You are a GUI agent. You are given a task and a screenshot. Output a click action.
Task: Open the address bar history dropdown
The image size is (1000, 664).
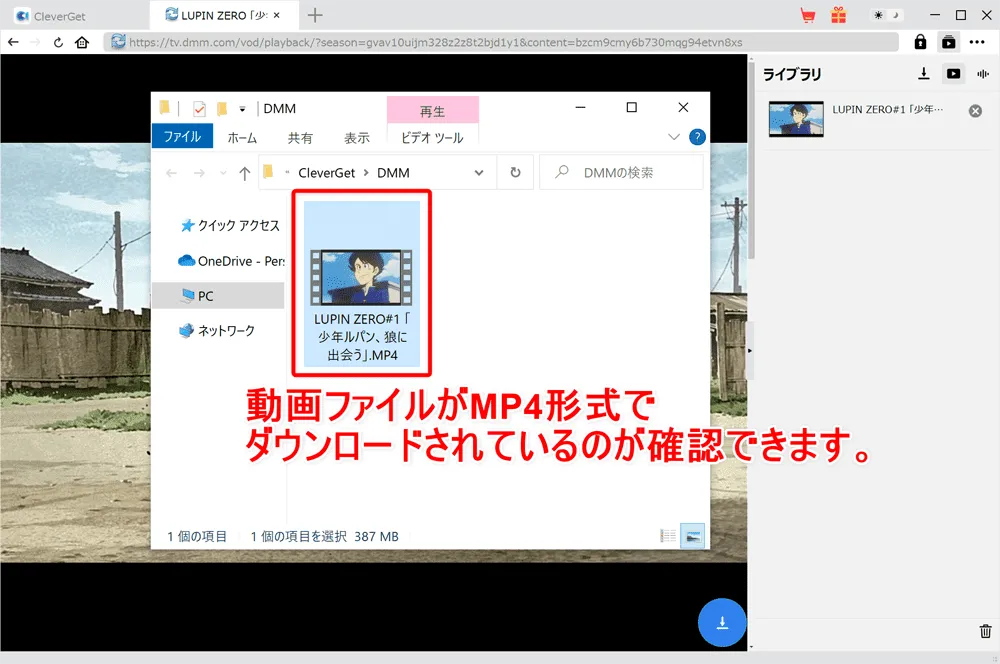(479, 173)
